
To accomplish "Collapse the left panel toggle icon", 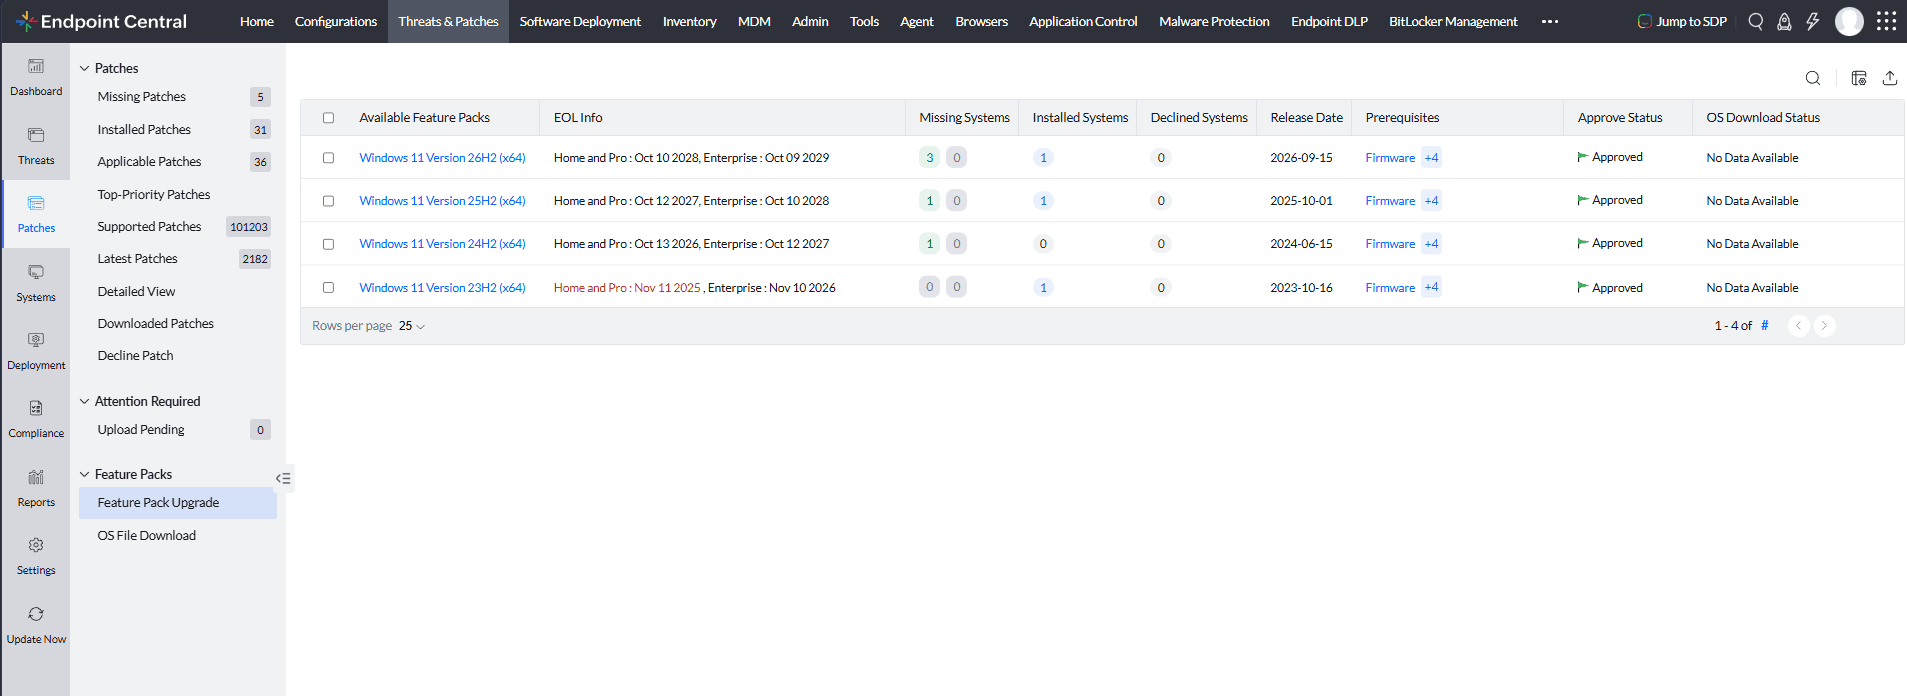I will pyautogui.click(x=283, y=478).
